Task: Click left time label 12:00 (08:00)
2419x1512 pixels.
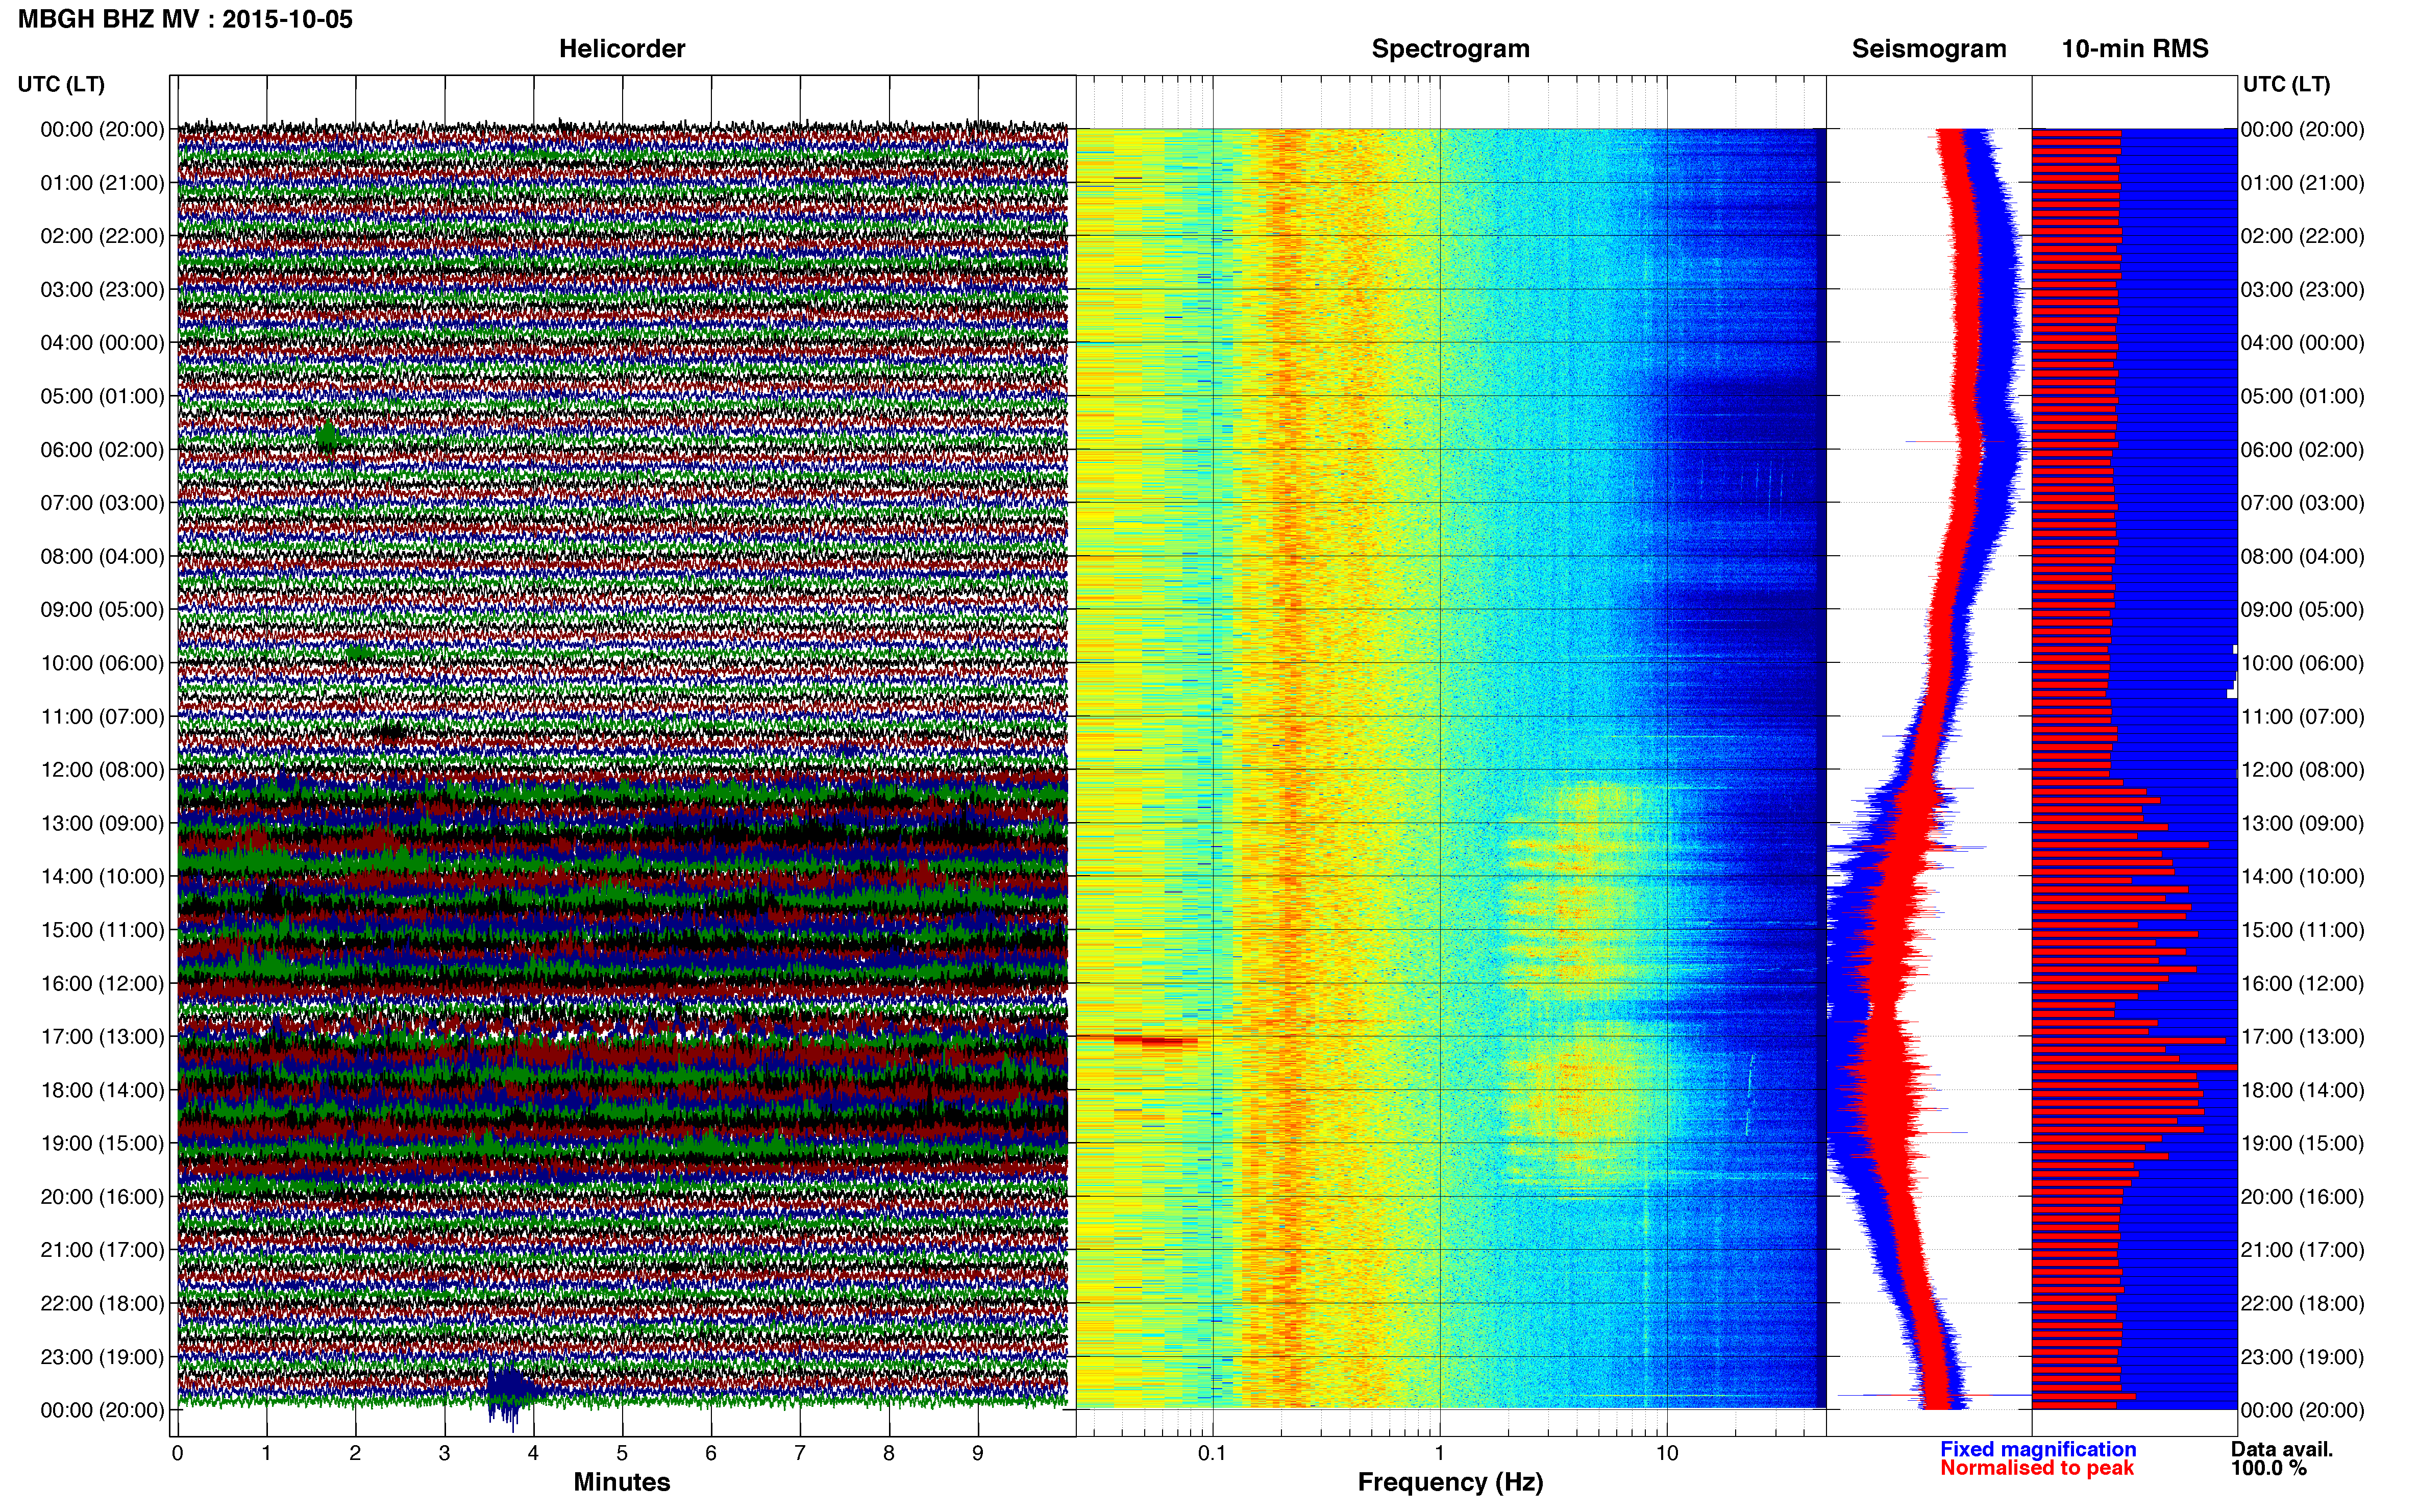Action: (102, 770)
